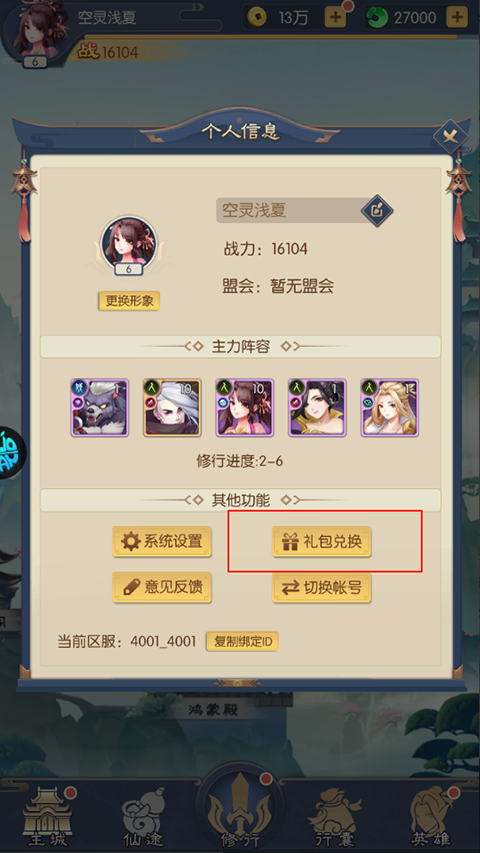This screenshot has height=853, width=480.
Task: Select the white-haired masked hero thumbnail
Action: point(172,408)
